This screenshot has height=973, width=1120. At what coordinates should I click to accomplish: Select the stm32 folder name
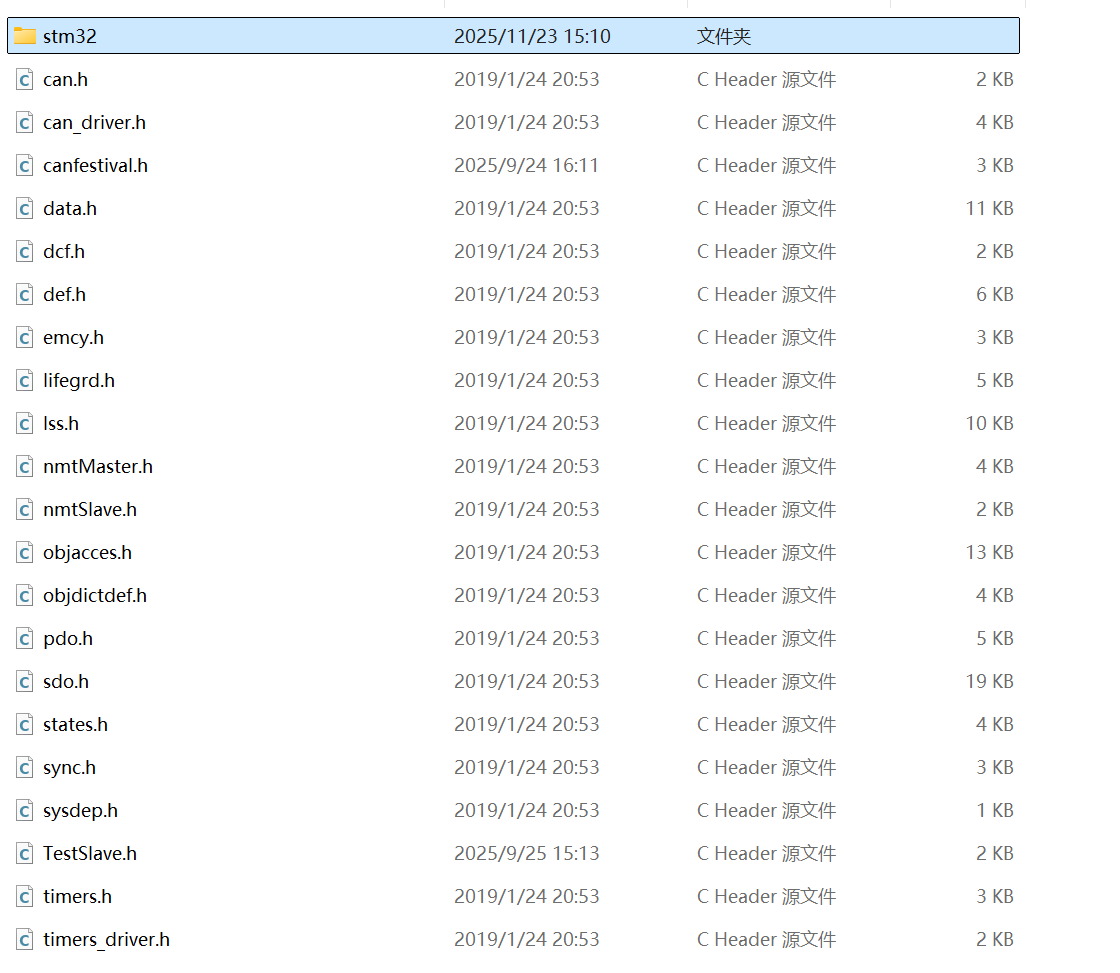pos(69,36)
